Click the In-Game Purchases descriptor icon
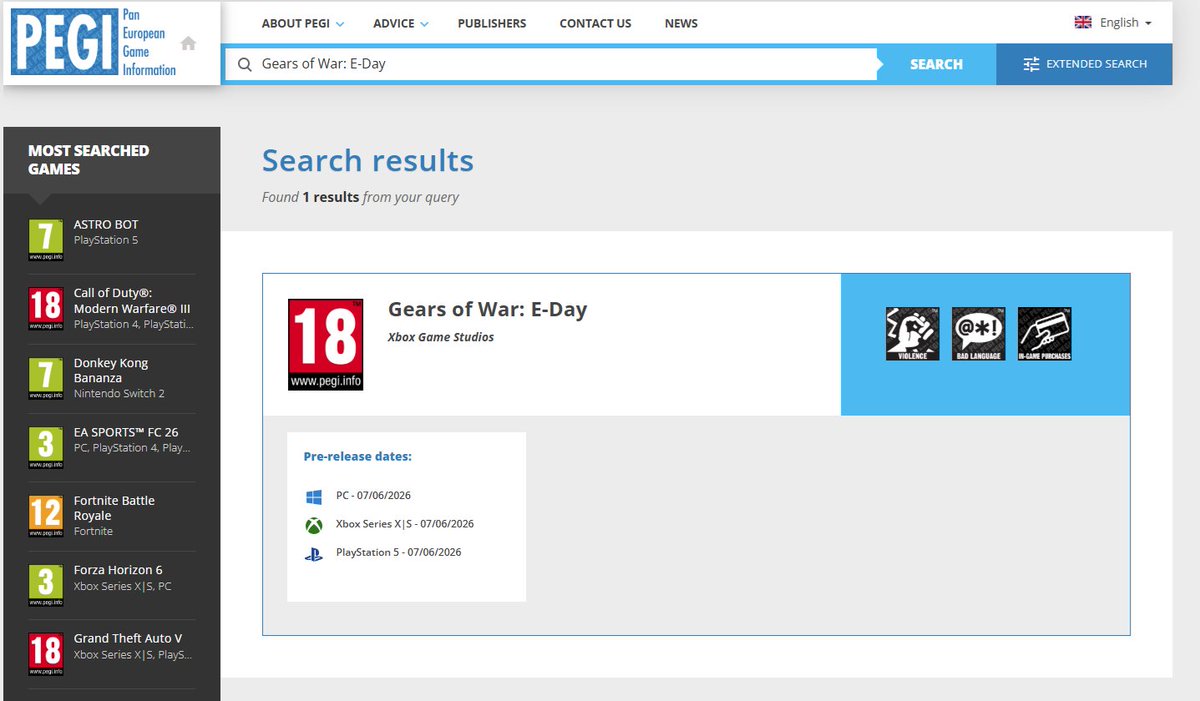 (1045, 334)
